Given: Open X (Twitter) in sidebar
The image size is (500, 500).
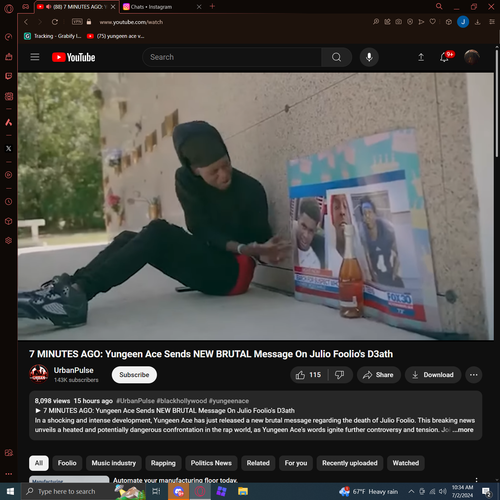Looking at the screenshot, I should click(x=9, y=149).
